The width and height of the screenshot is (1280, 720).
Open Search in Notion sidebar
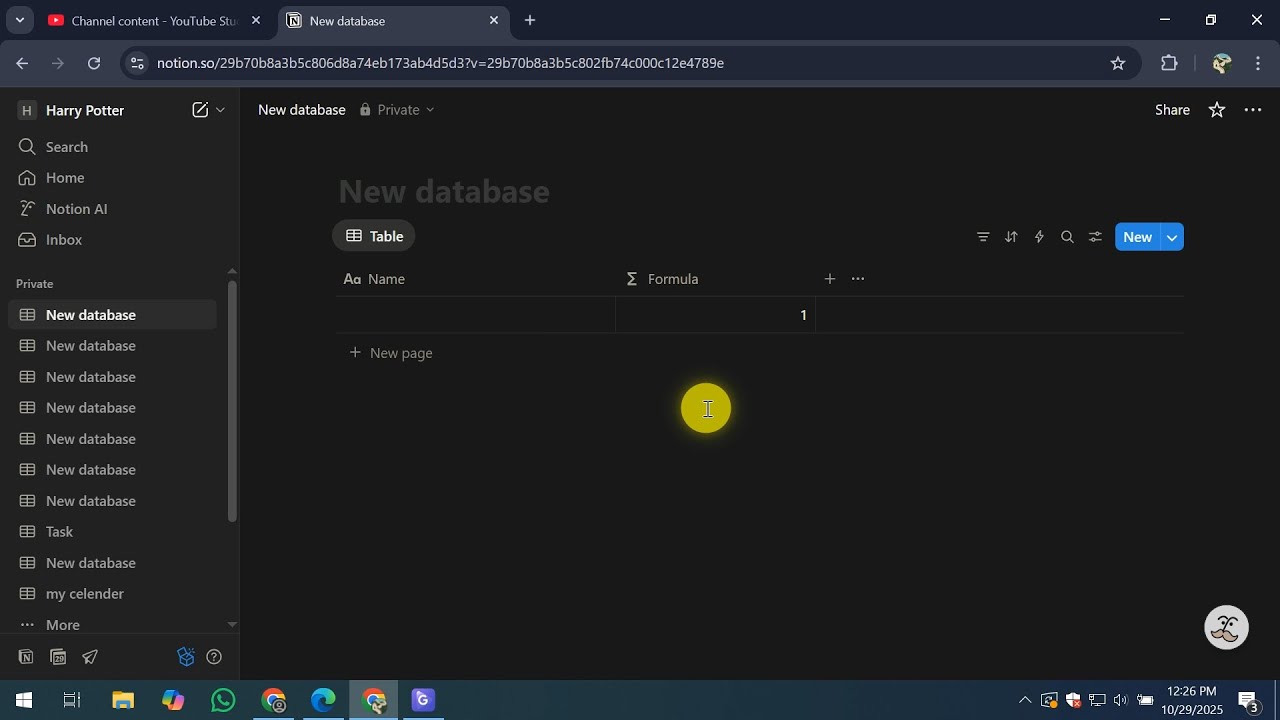(x=112, y=147)
